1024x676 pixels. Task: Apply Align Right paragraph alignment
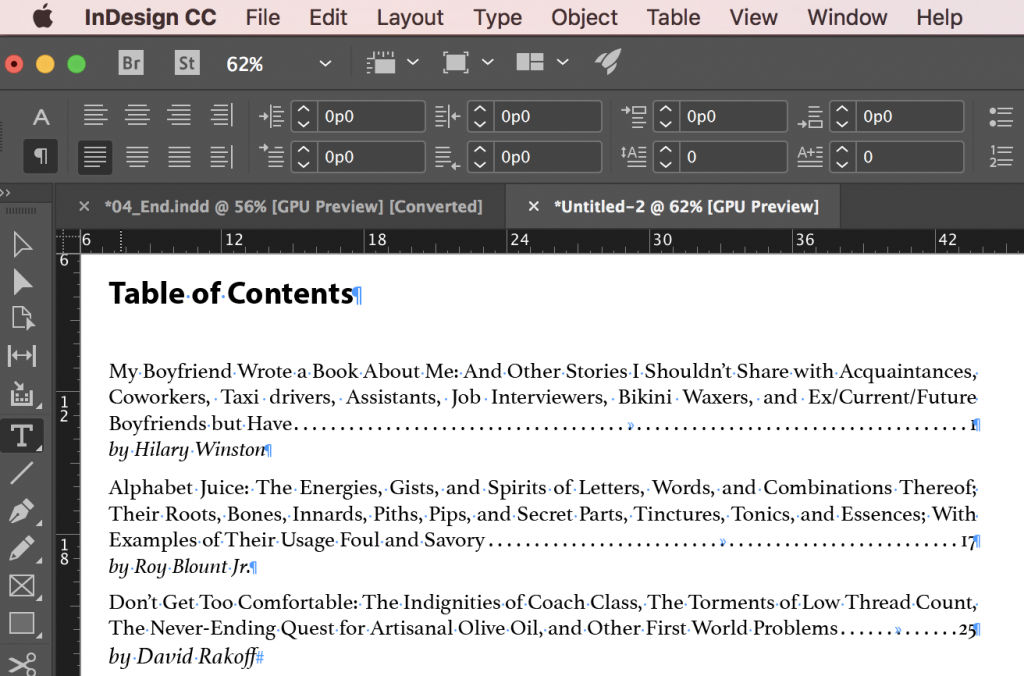click(179, 116)
